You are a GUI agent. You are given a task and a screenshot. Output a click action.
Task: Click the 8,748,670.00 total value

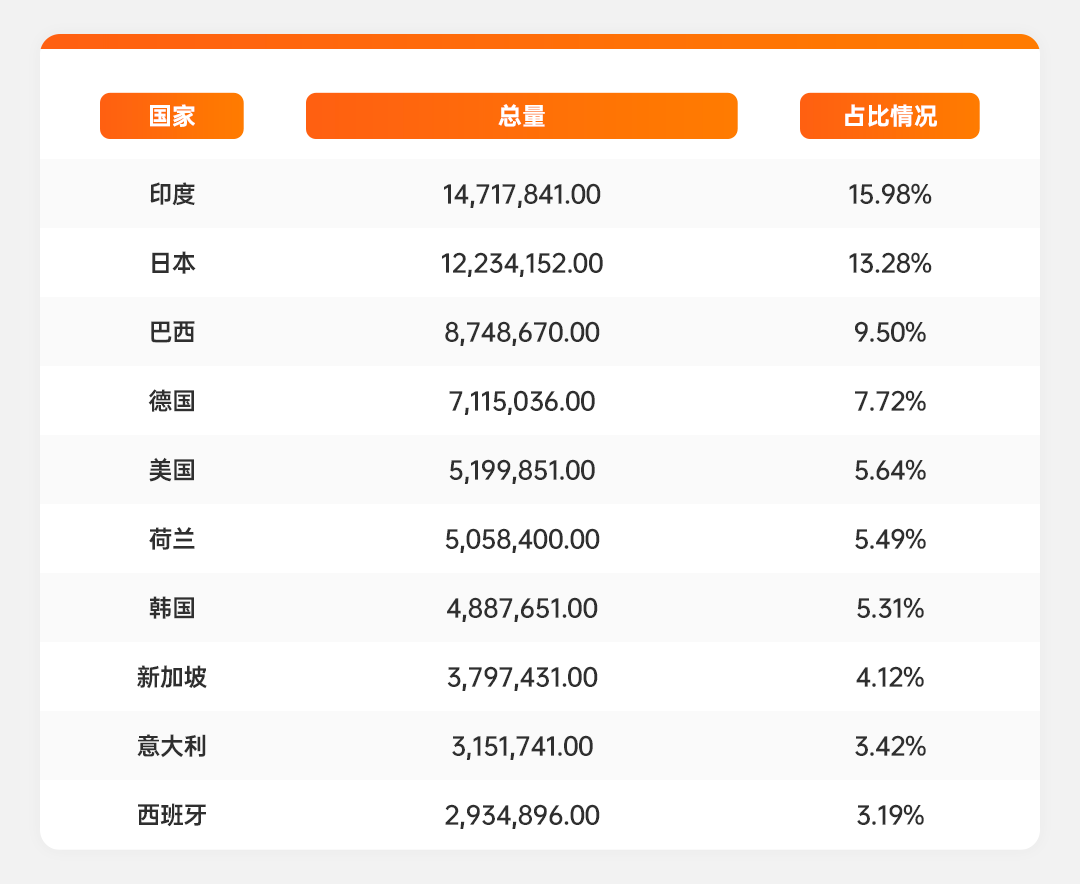[521, 332]
